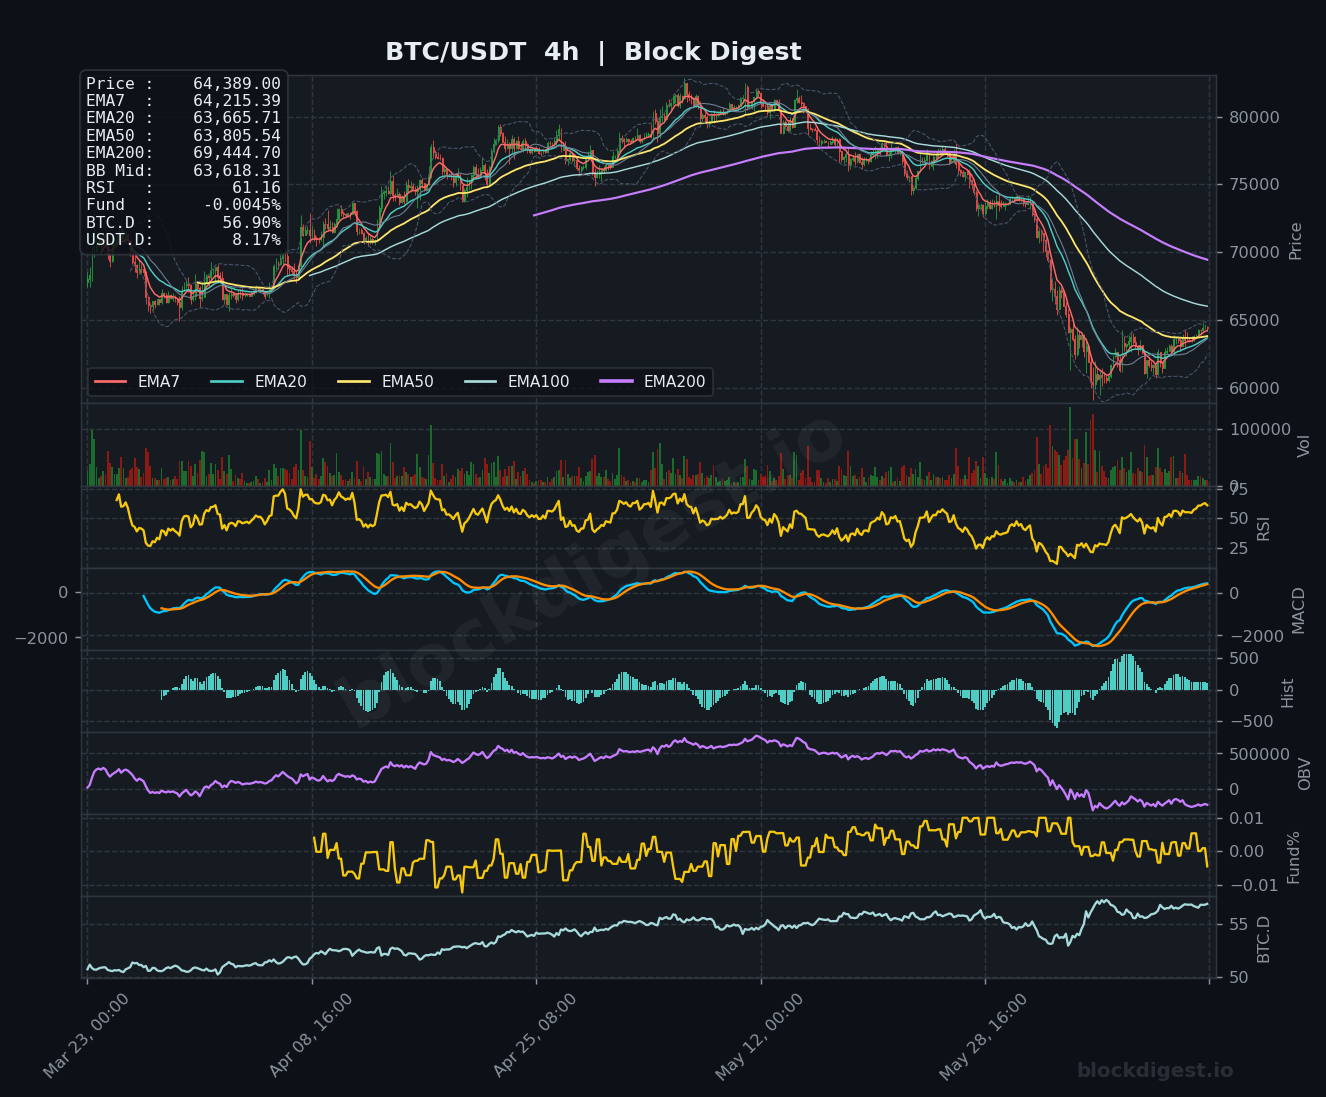Click the 'USDT.D: 8.17%' stats row
This screenshot has height=1097, width=1326.
point(183,239)
